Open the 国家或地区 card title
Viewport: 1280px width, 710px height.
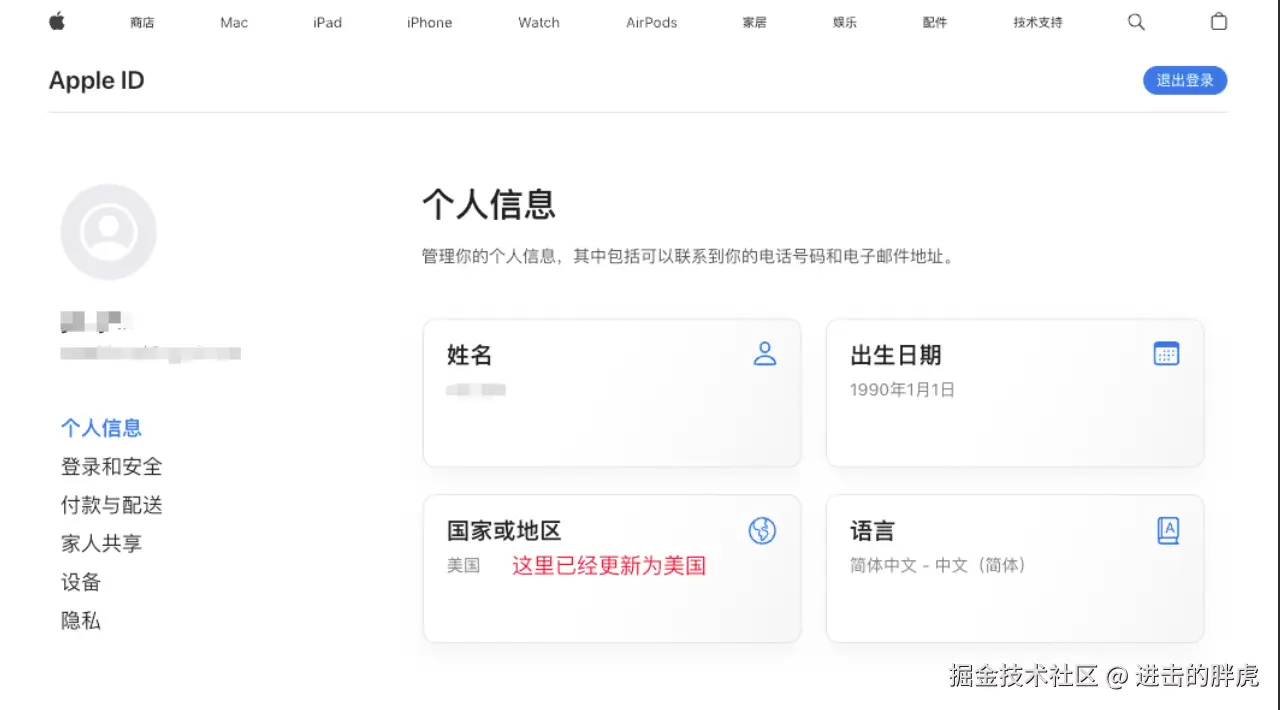click(504, 531)
